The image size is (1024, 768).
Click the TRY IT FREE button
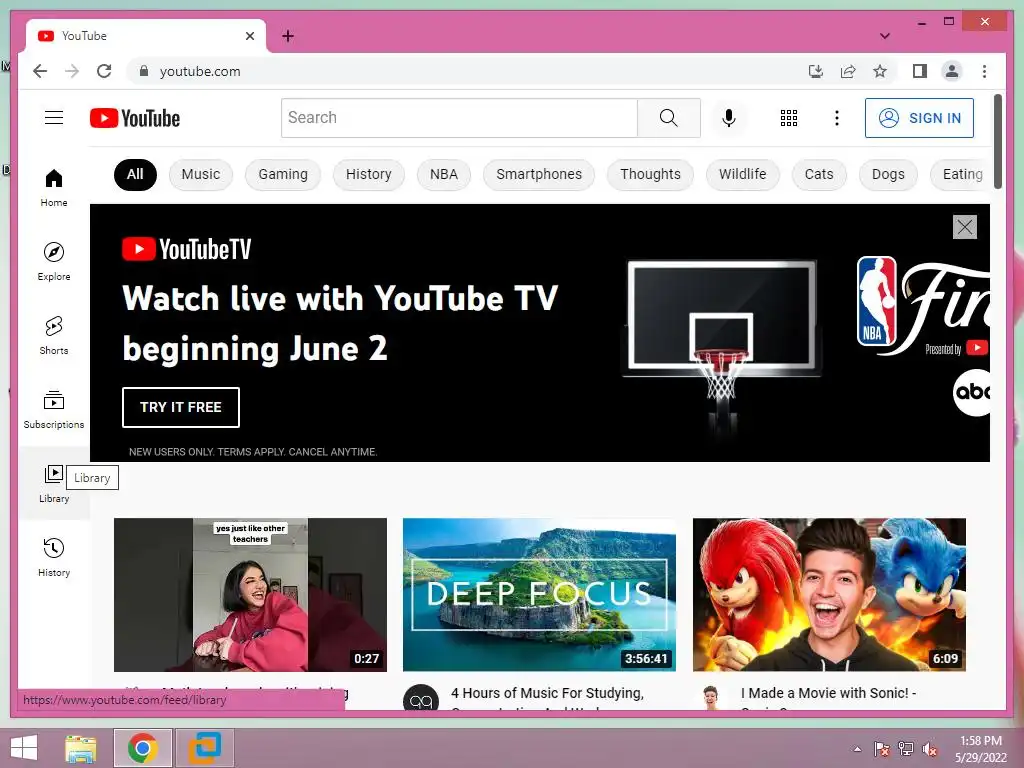[181, 408]
